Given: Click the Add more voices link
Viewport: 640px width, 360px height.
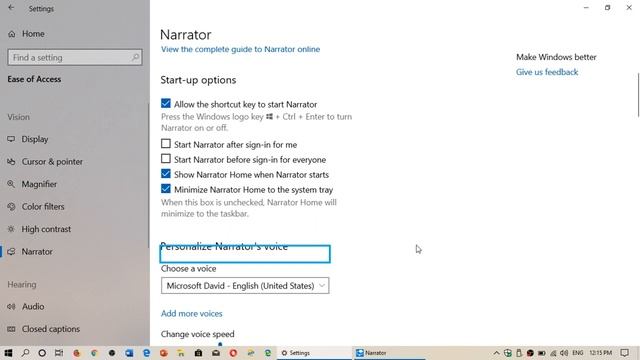Looking at the screenshot, I should click(191, 313).
